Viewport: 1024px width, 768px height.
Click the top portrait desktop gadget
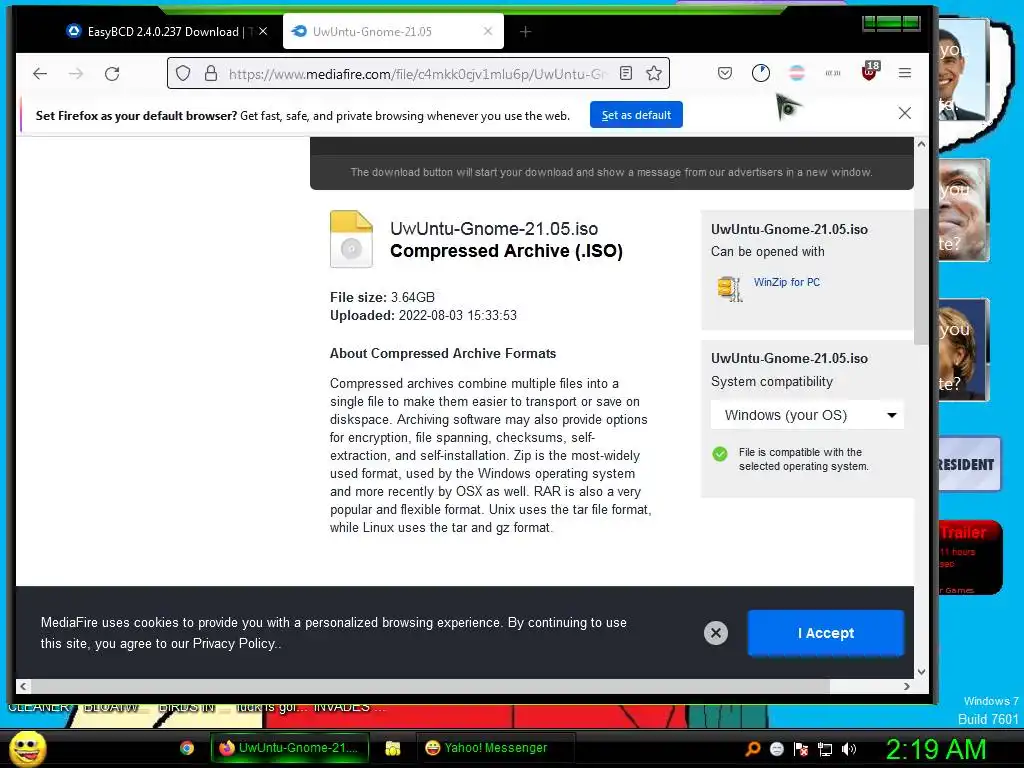coord(963,70)
